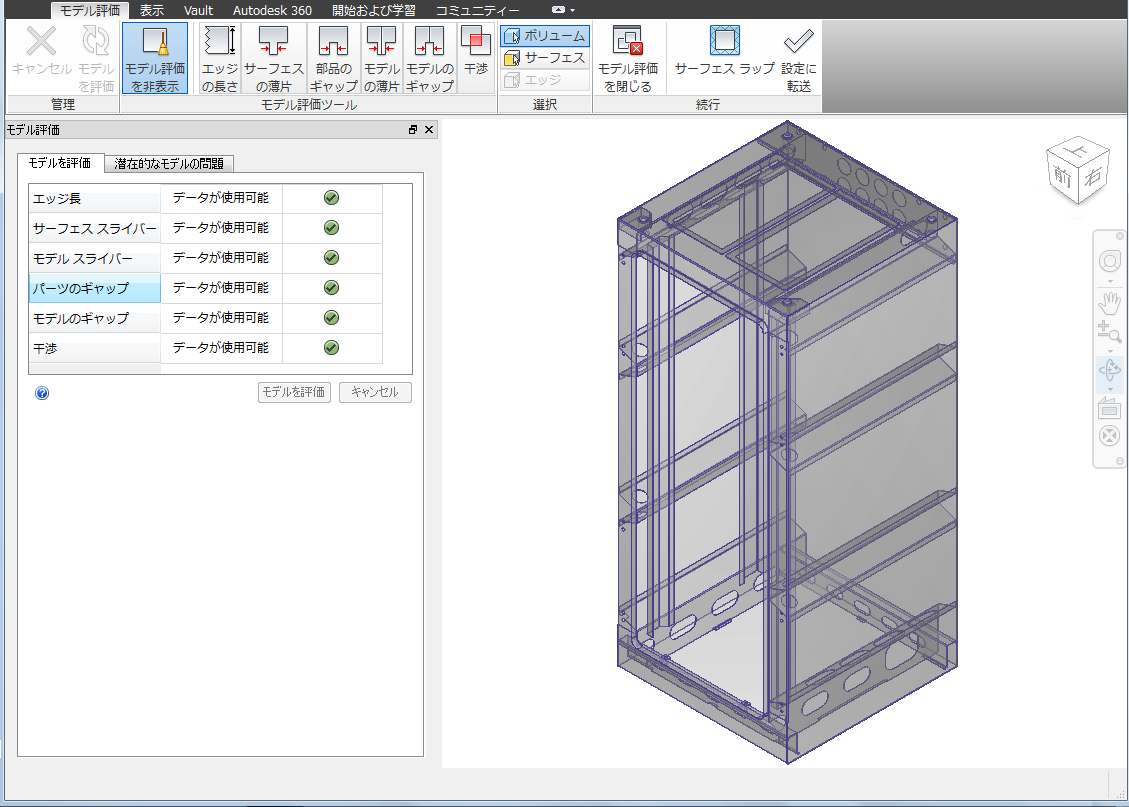1129x807 pixels.
Task: Open the steering wheel navigation tool
Action: click(1110, 261)
